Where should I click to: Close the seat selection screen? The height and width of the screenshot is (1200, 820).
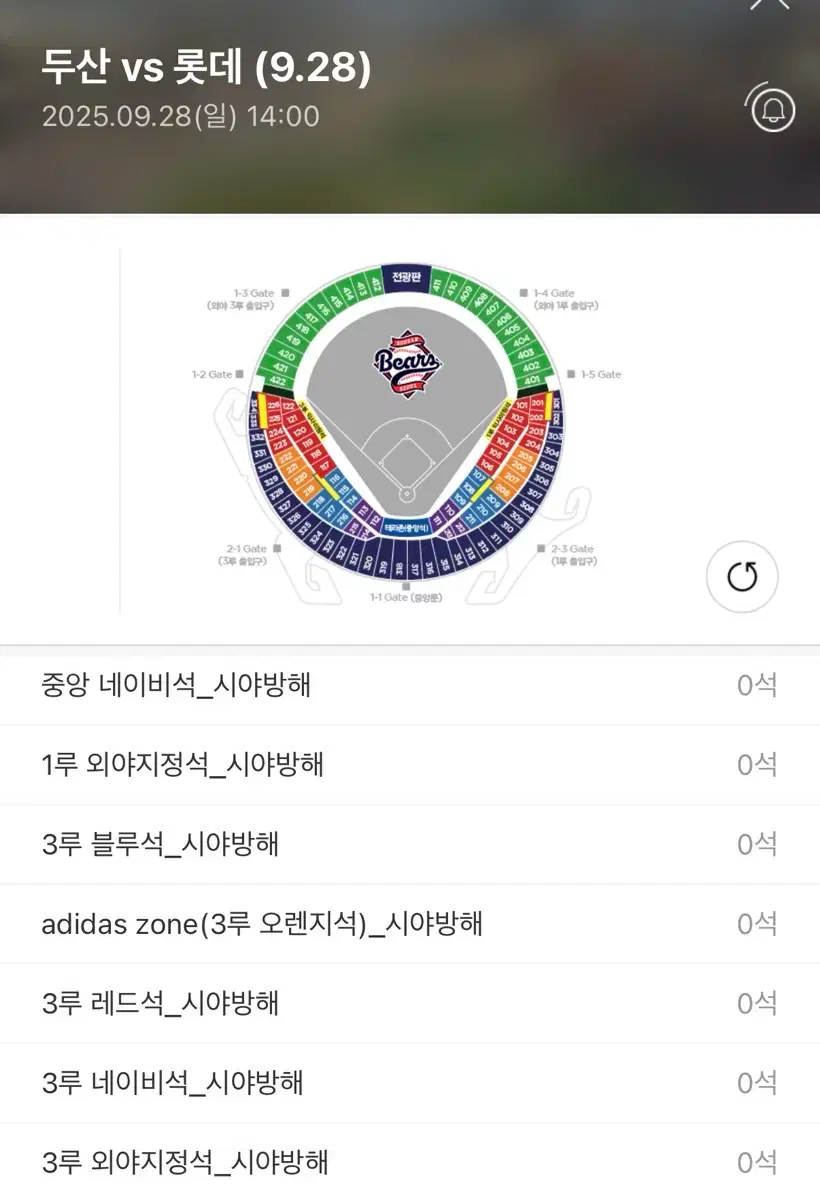tap(769, 4)
